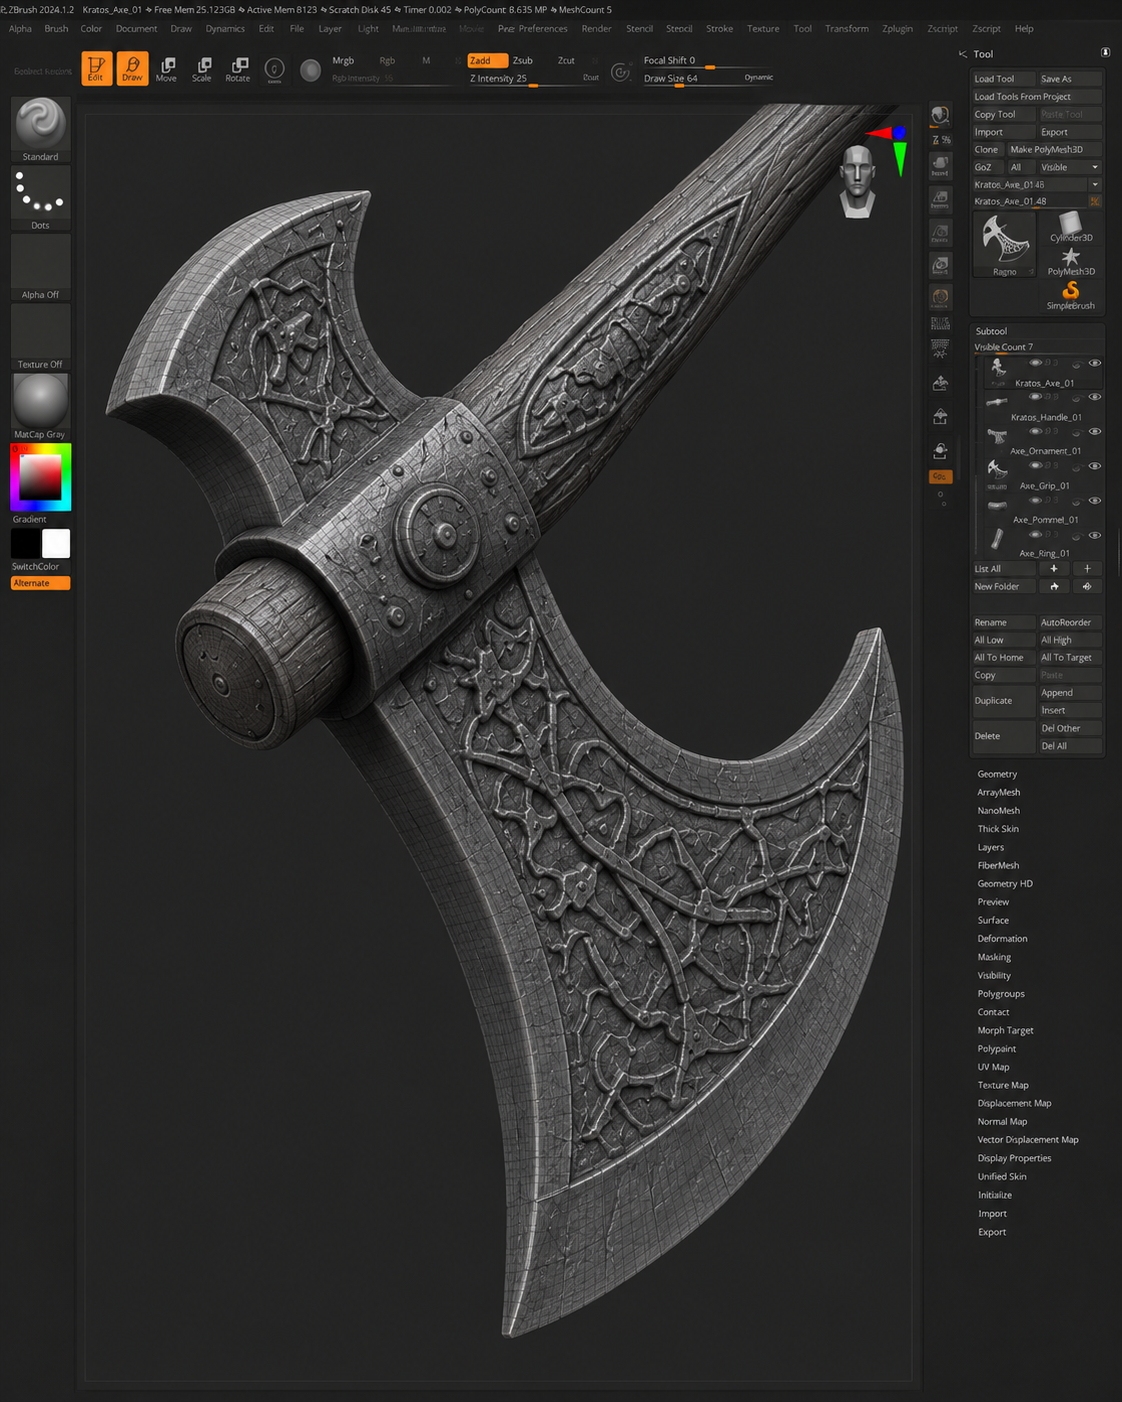Select the Move tool icon
This screenshot has width=1122, height=1402.
pyautogui.click(x=167, y=68)
